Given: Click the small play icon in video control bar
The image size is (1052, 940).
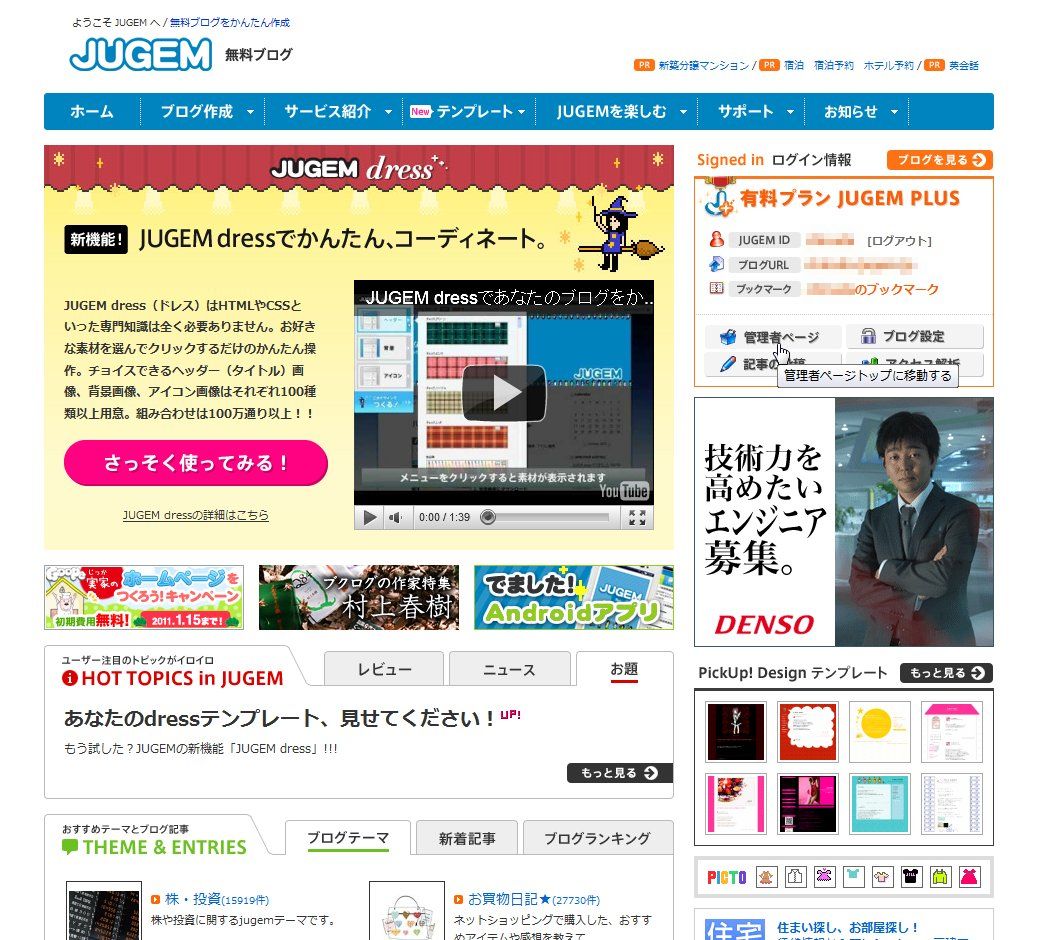Looking at the screenshot, I should [369, 517].
